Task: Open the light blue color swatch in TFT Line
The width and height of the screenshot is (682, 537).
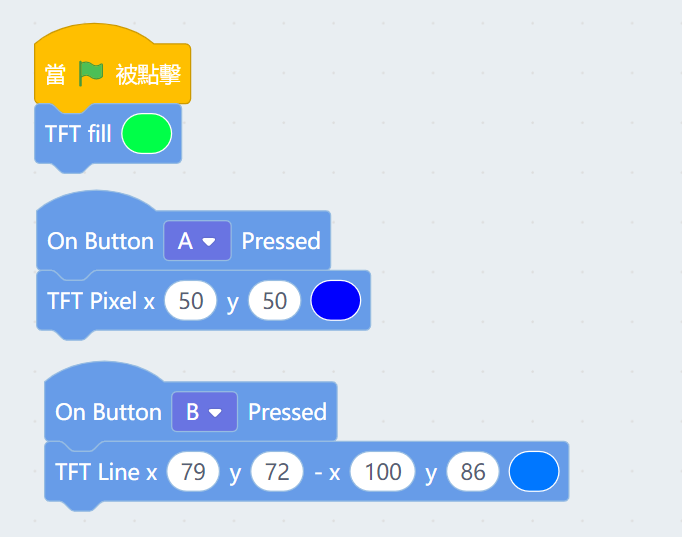Action: 534,472
